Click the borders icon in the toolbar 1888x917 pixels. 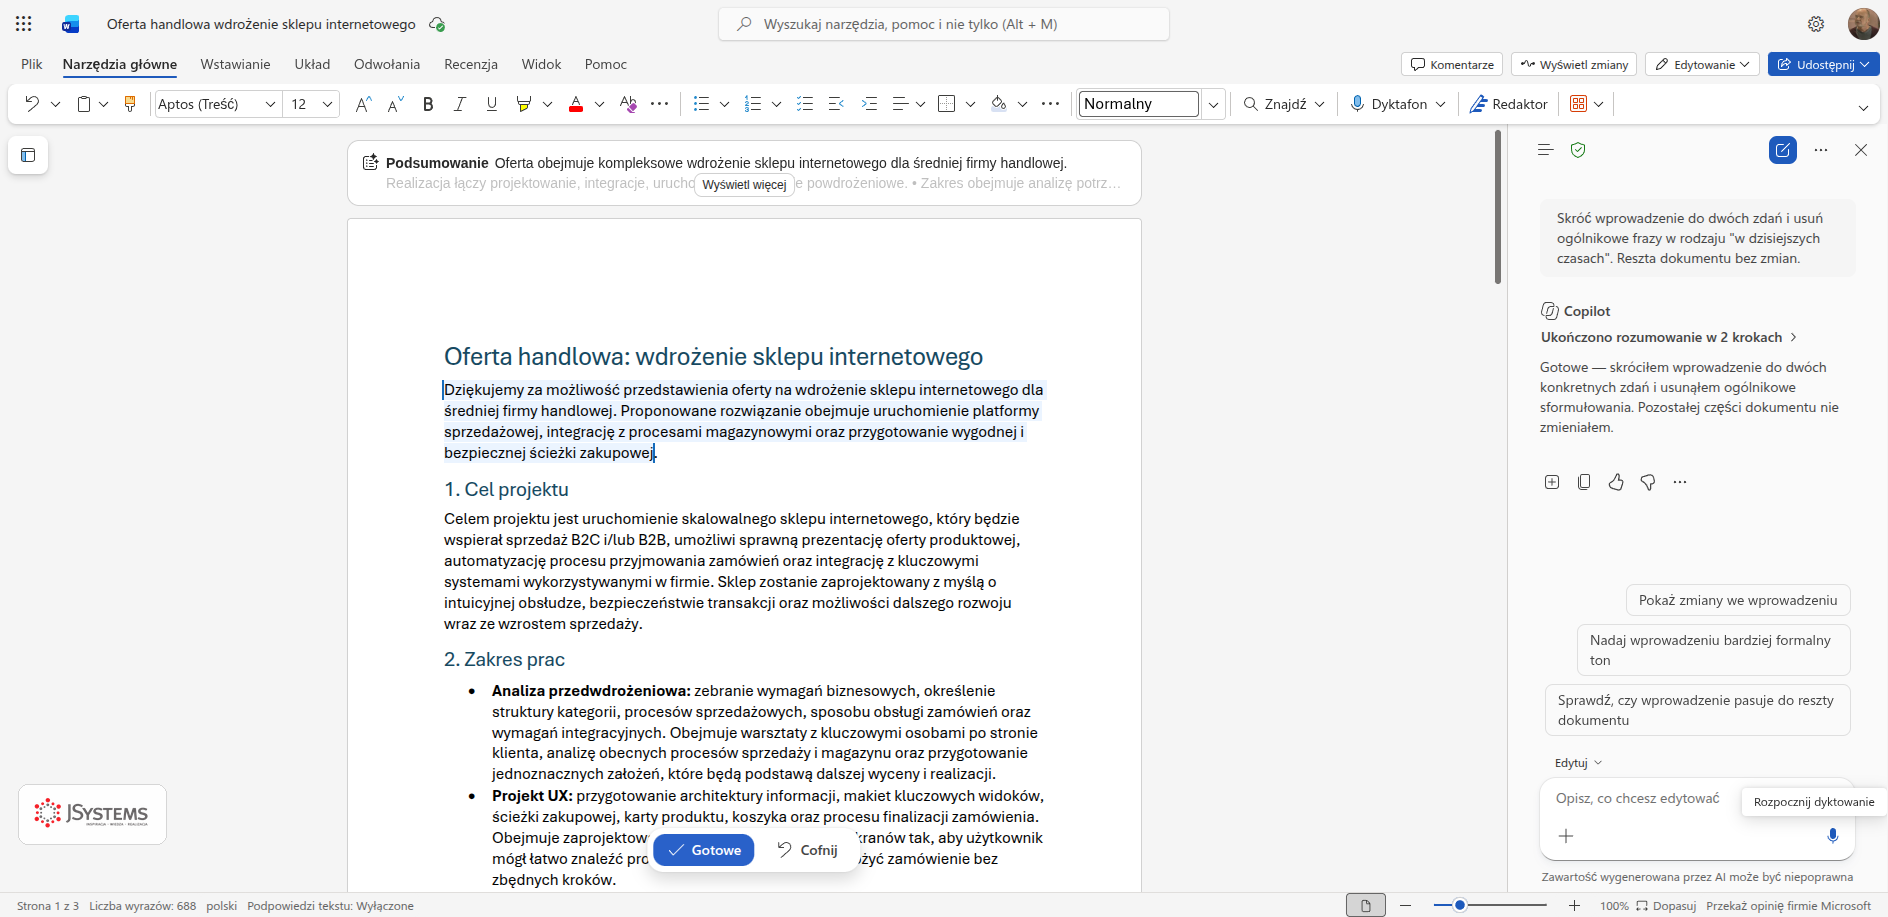(947, 104)
